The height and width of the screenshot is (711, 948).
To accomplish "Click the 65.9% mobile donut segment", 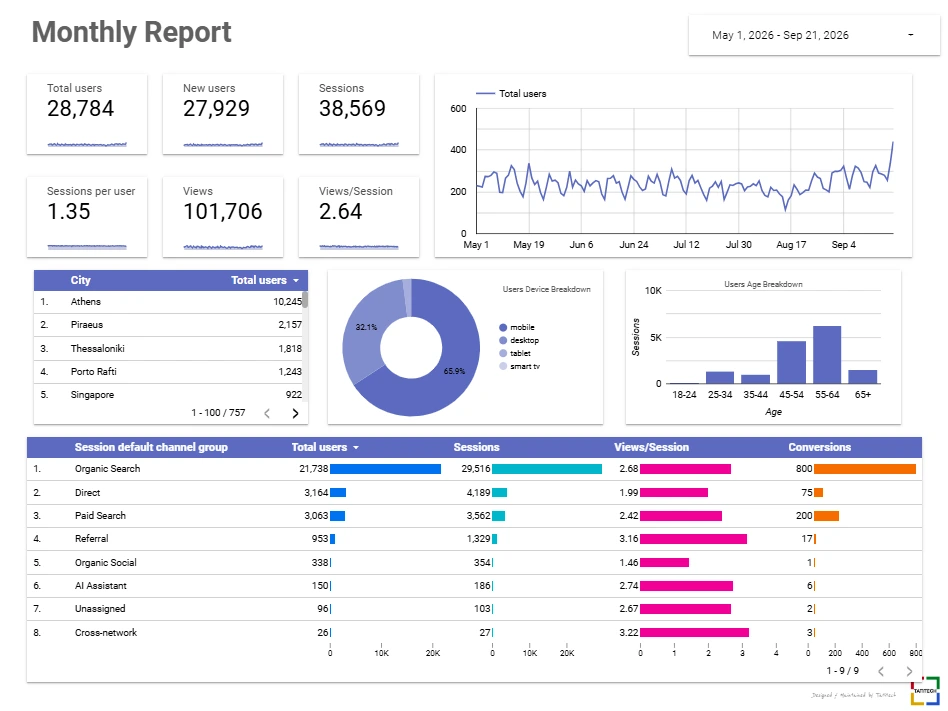I will pyautogui.click(x=455, y=369).
